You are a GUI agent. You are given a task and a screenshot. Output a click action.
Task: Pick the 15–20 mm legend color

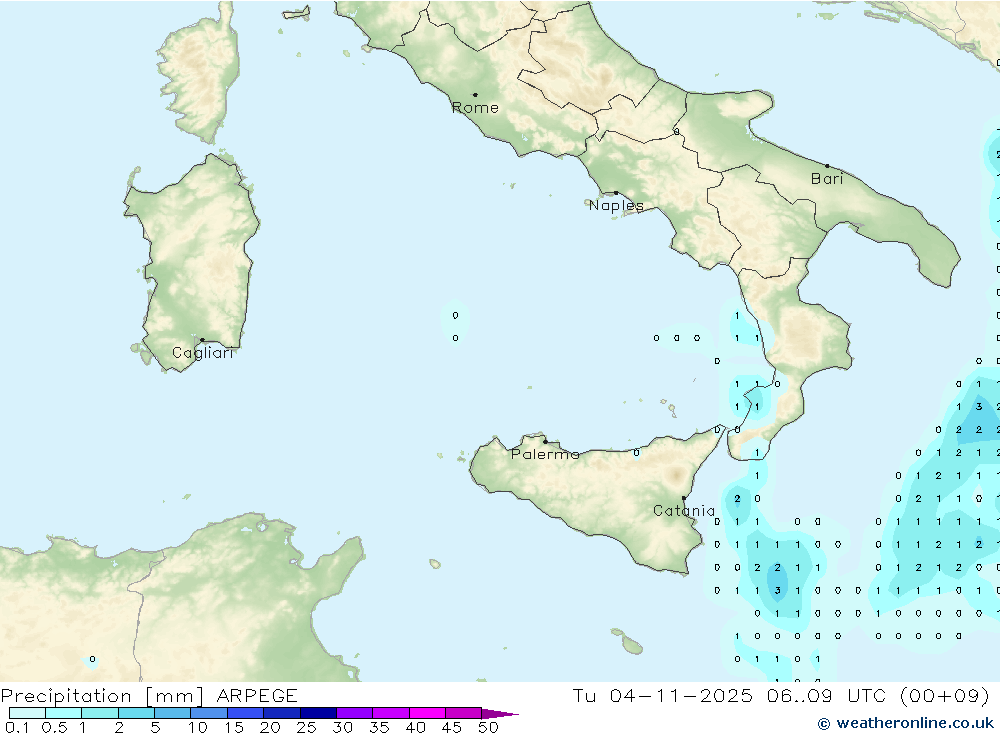pos(246,713)
